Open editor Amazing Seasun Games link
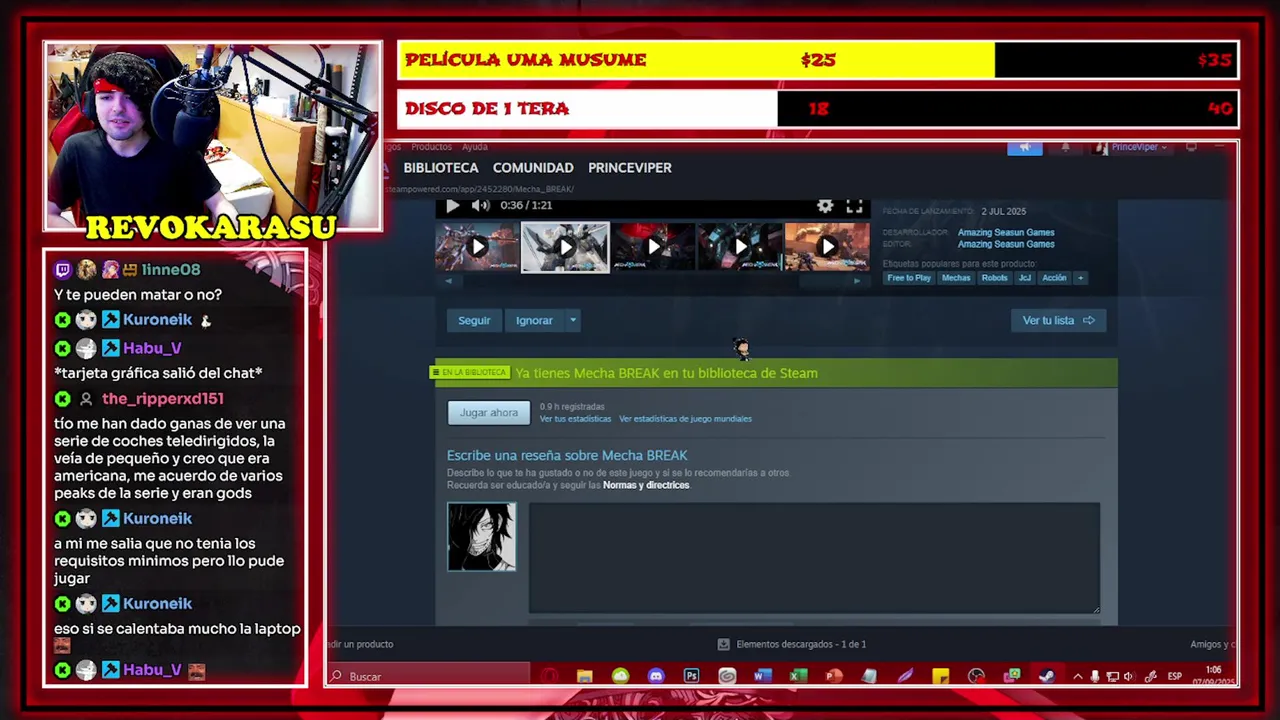1280x720 pixels. (1006, 244)
